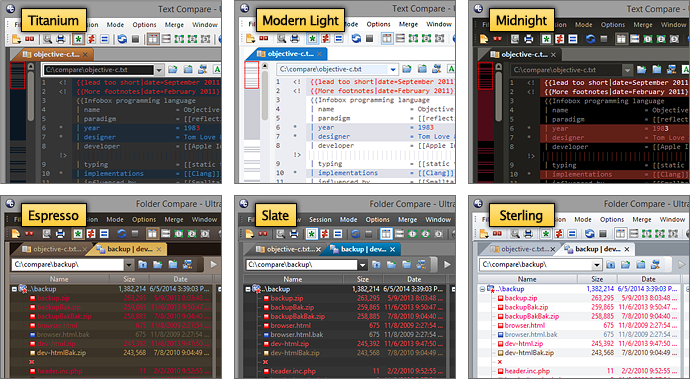This screenshot has height=381, width=690.
Task: Click the red close-session icon in Modern Light toolbar
Action: pos(264,39)
